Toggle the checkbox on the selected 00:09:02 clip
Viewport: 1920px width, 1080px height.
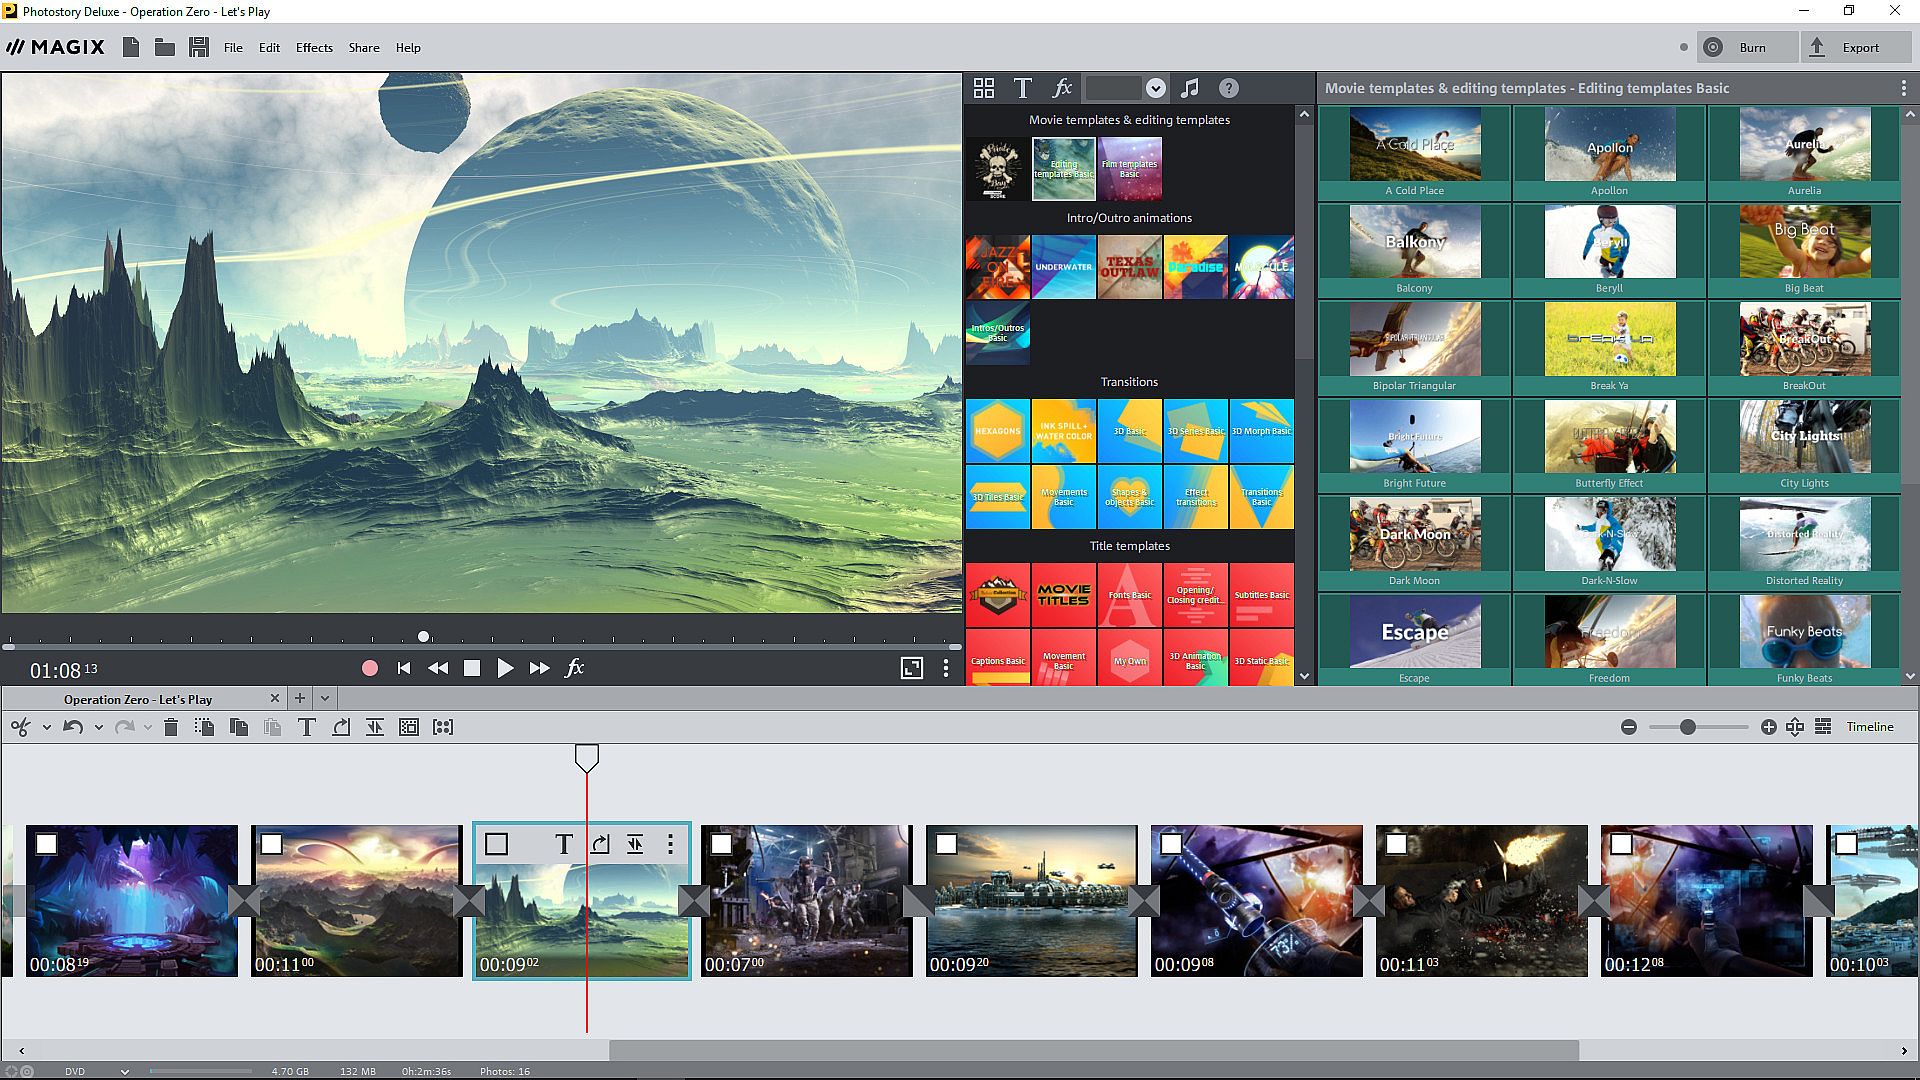pyautogui.click(x=496, y=844)
